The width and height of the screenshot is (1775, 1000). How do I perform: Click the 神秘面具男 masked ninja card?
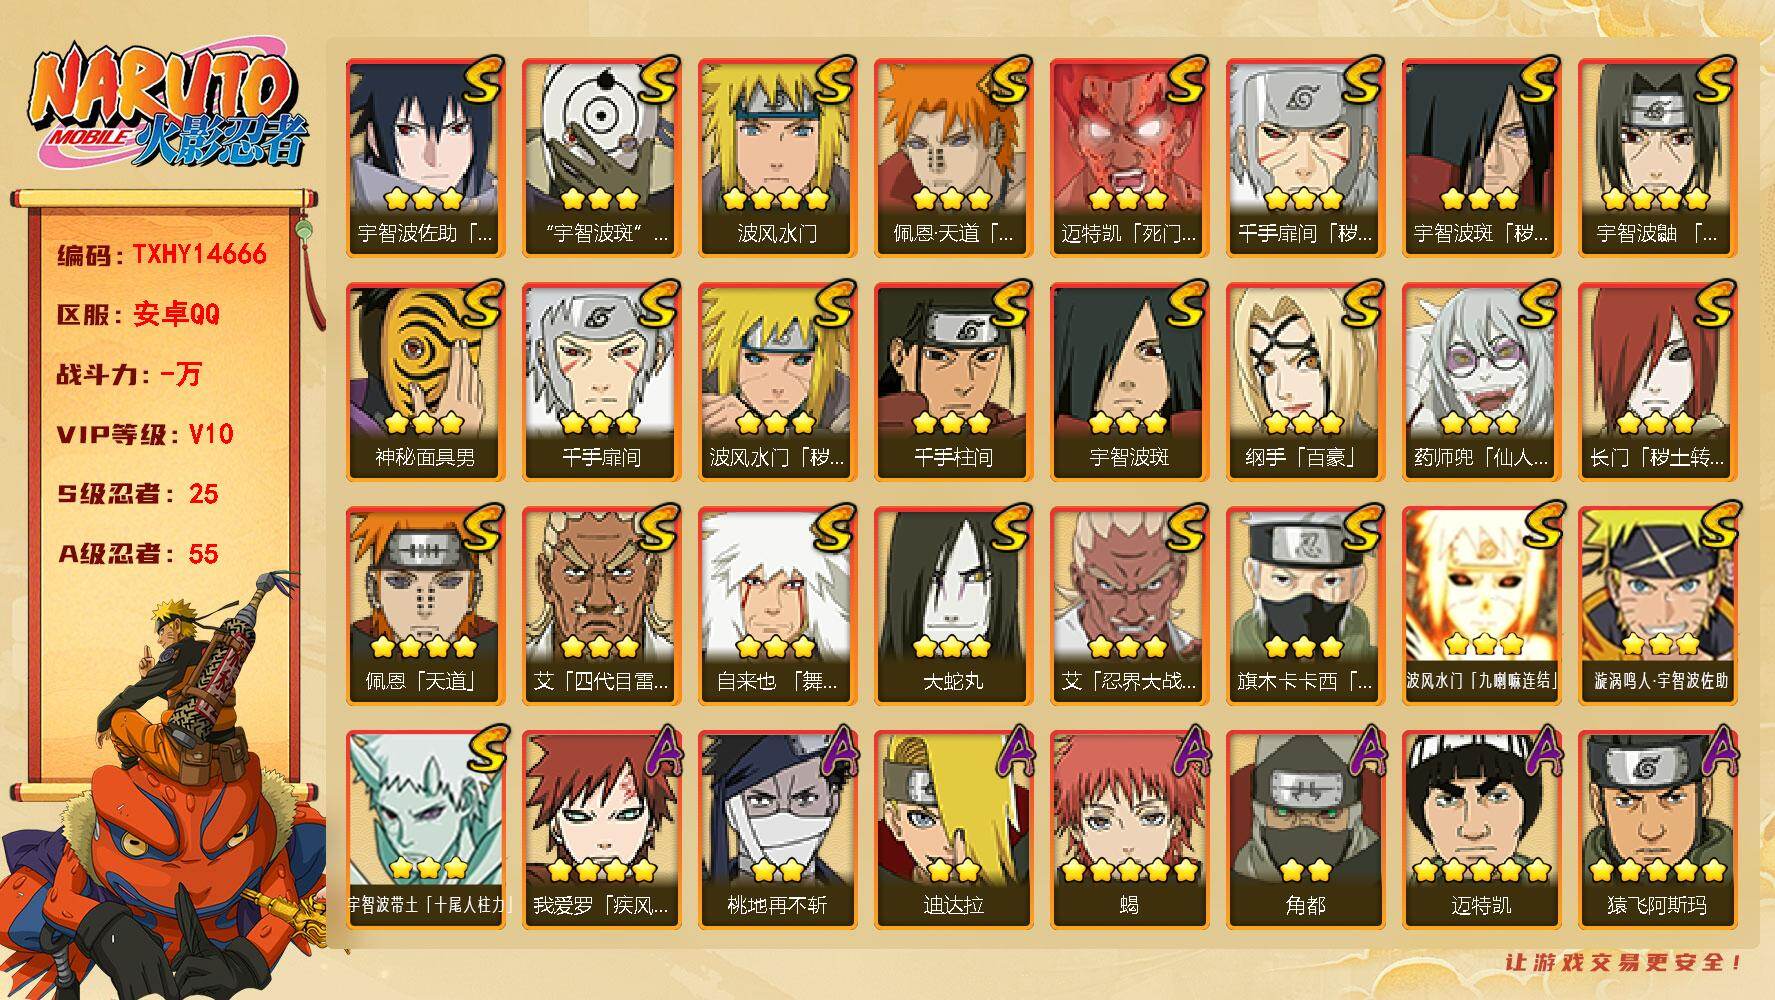(x=425, y=381)
